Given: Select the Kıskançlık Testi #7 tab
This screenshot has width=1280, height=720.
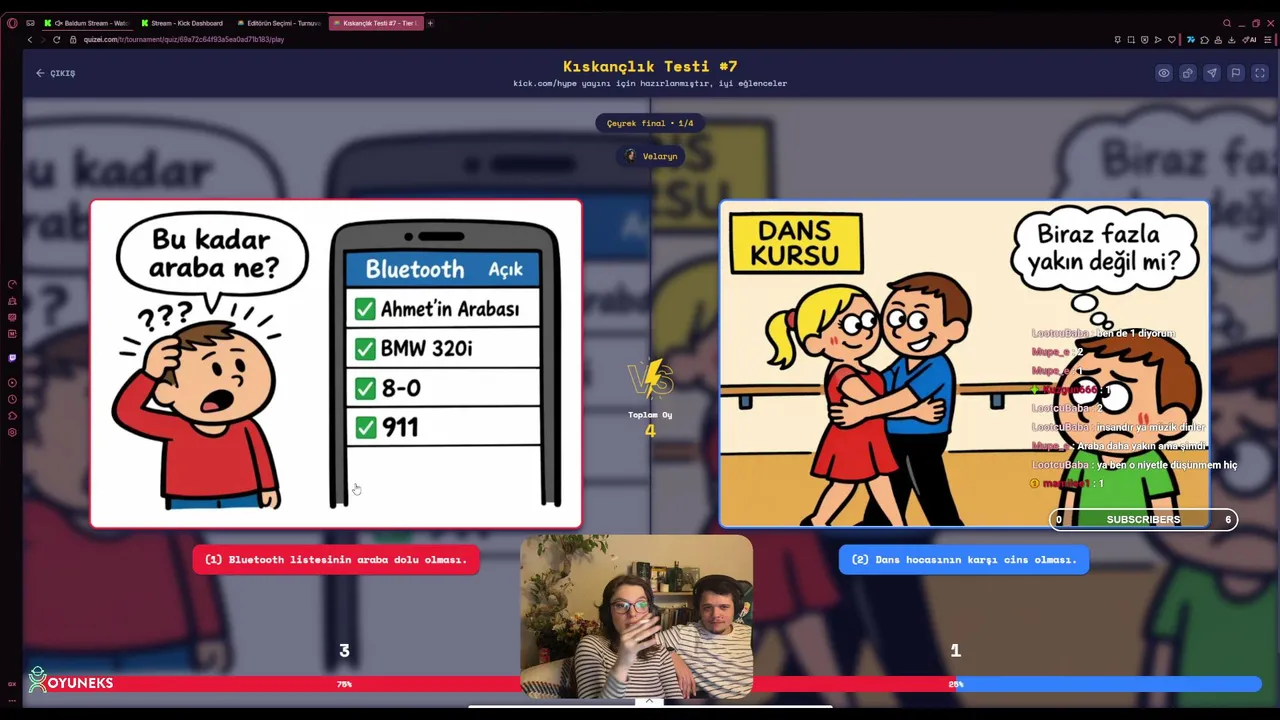Looking at the screenshot, I should point(376,23).
